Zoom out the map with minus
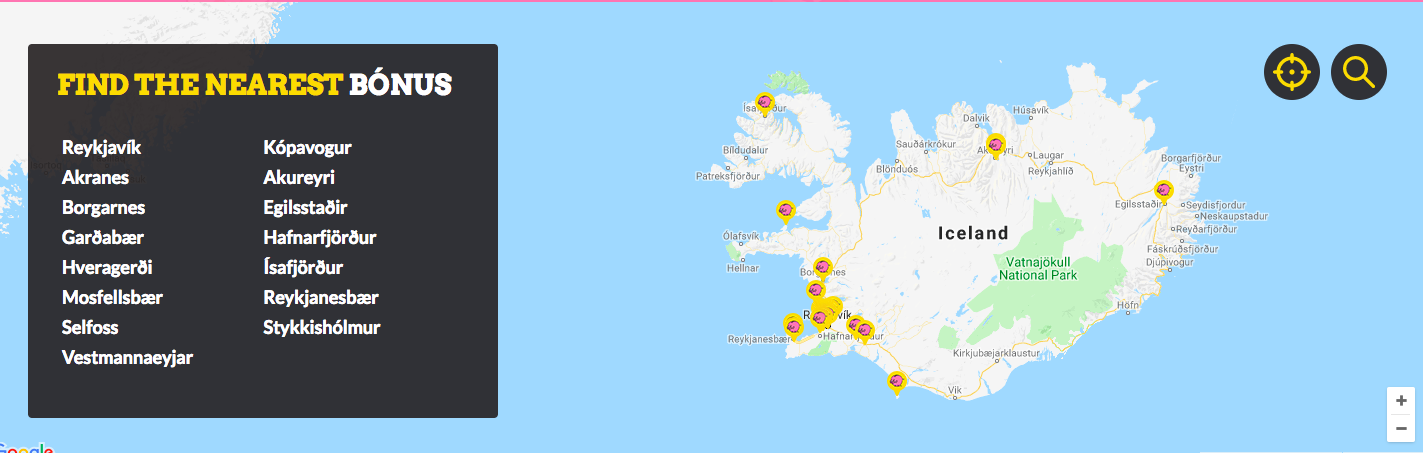The width and height of the screenshot is (1423, 453). click(x=1401, y=428)
